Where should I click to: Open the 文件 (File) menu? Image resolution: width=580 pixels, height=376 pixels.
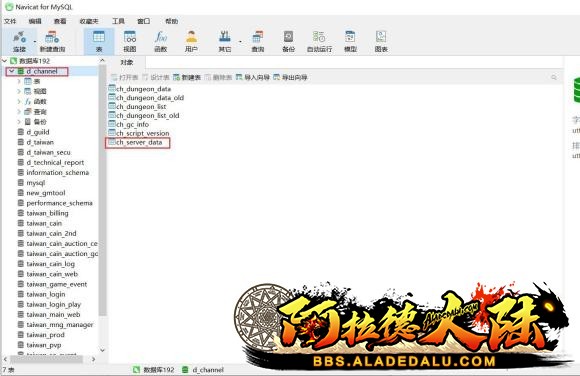[x=10, y=21]
